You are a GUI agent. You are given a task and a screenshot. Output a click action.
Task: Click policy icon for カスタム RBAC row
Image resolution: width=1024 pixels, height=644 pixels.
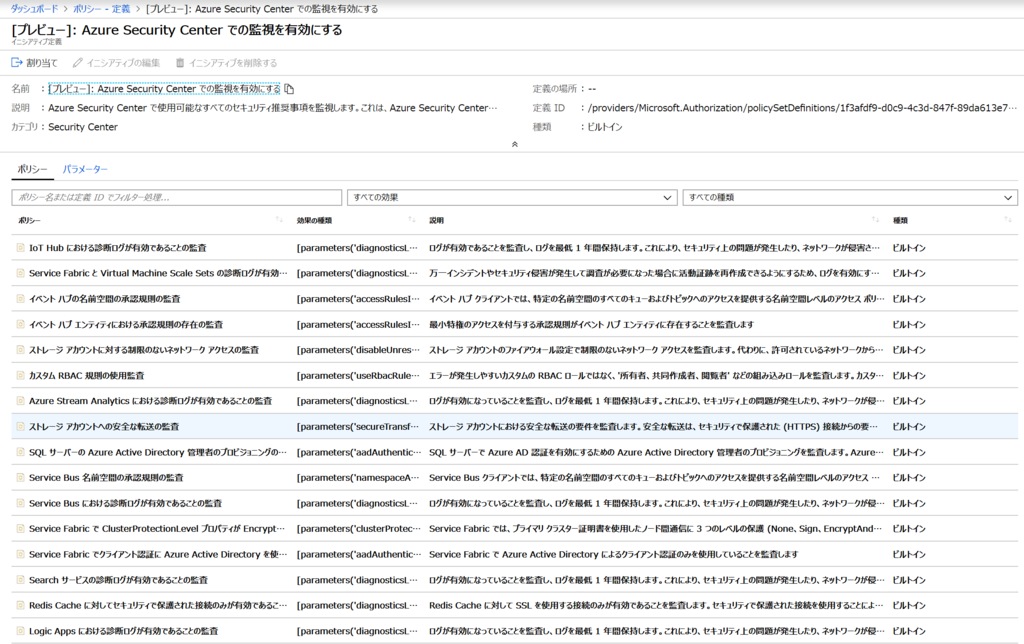(x=20, y=376)
